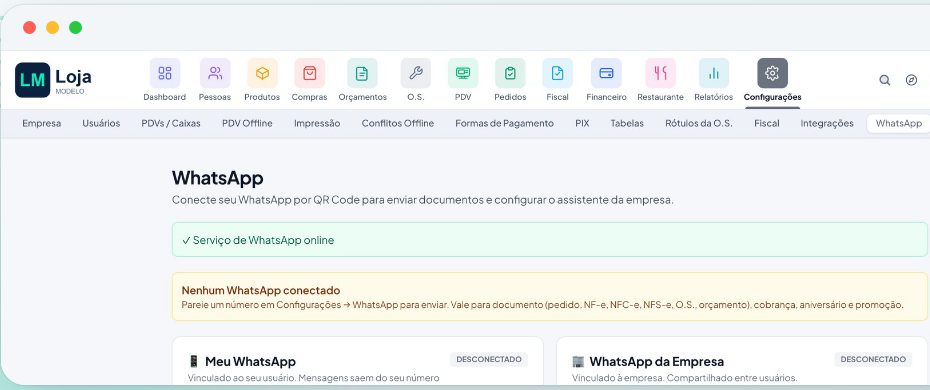Image resolution: width=930 pixels, height=390 pixels.
Task: Open the Conflitos Offline tab
Action: tap(398, 123)
